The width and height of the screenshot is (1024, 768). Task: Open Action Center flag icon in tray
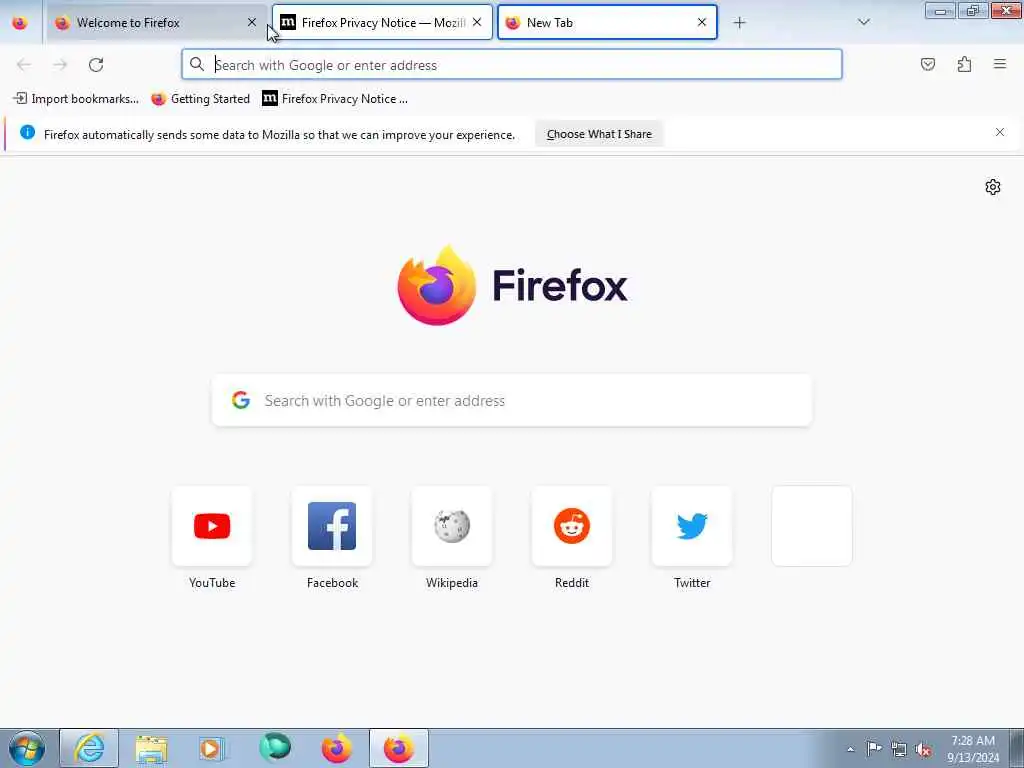(874, 748)
